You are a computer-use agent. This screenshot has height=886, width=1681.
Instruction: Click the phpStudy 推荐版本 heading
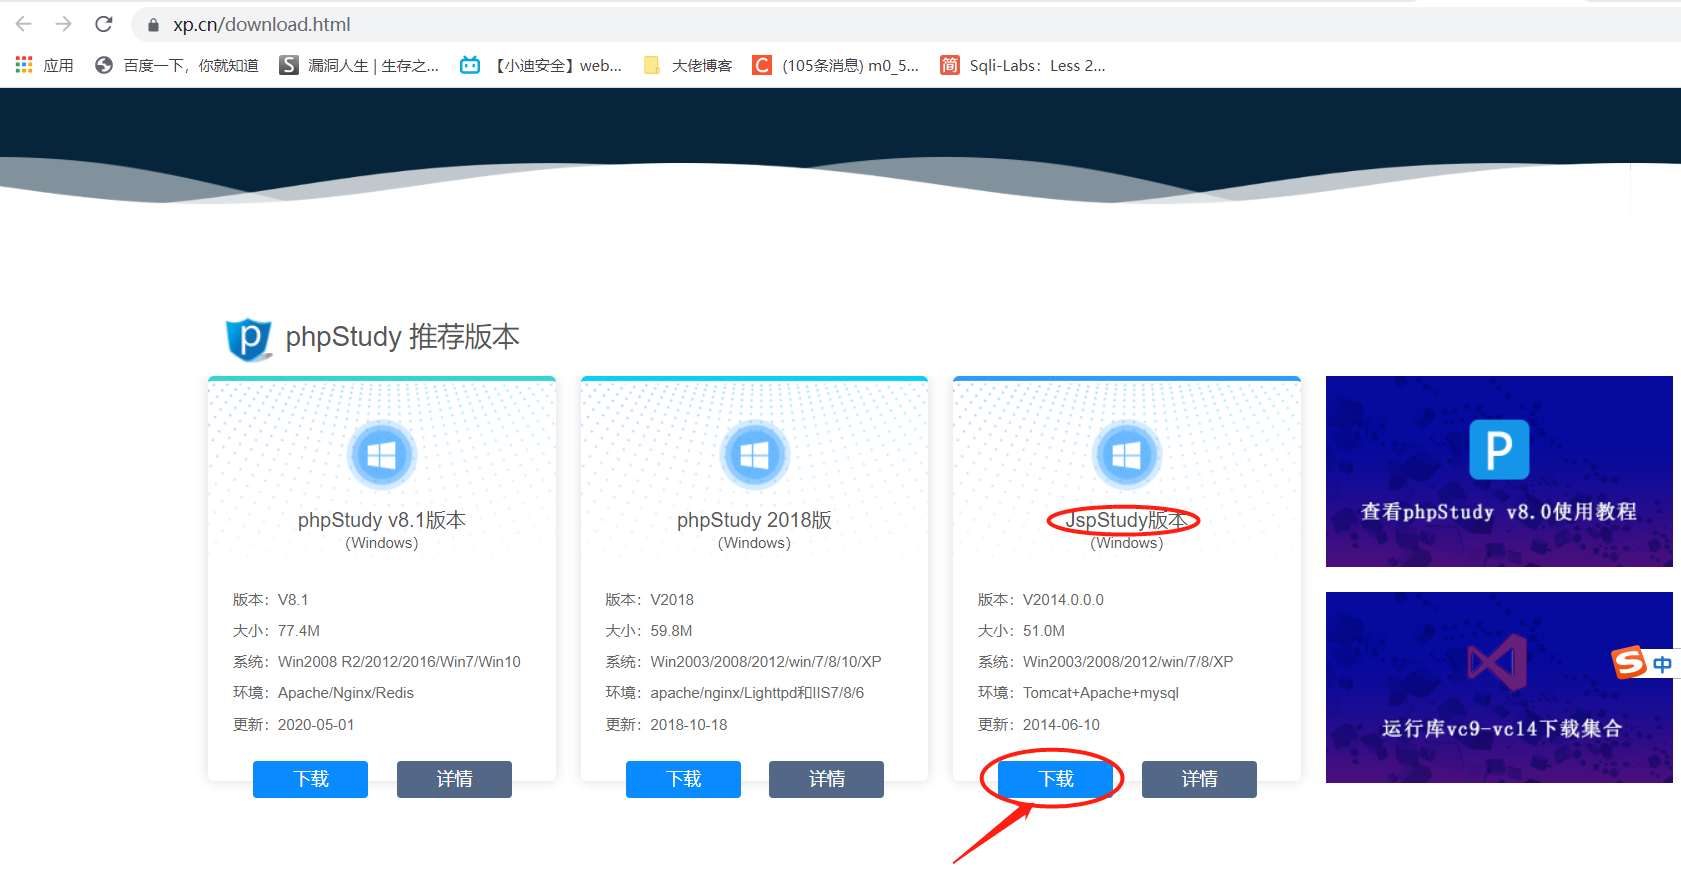coord(403,337)
